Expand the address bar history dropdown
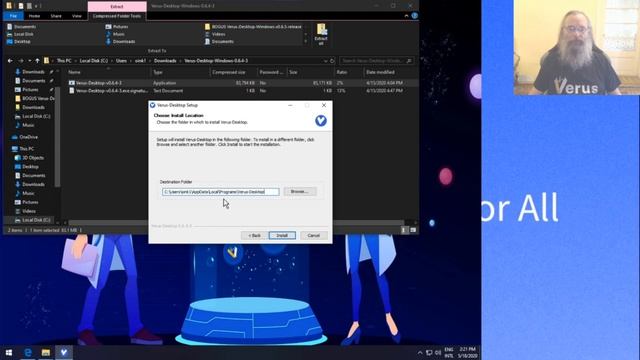Image resolution: width=640 pixels, height=360 pixels. [x=326, y=61]
